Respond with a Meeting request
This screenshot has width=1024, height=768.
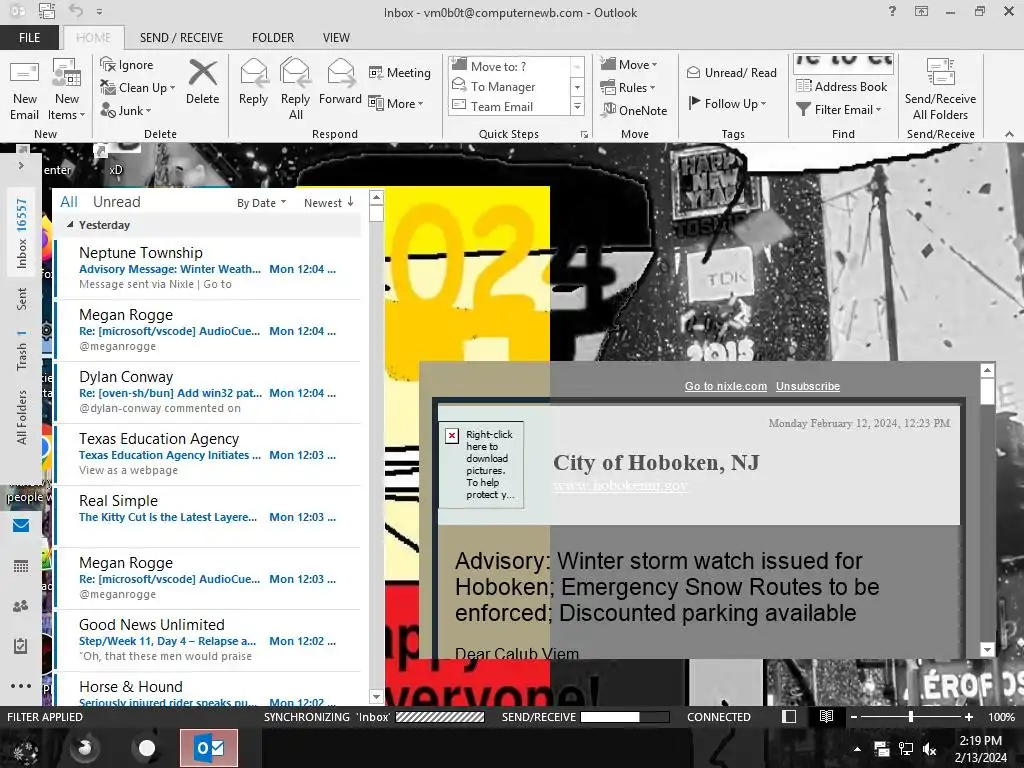[400, 72]
